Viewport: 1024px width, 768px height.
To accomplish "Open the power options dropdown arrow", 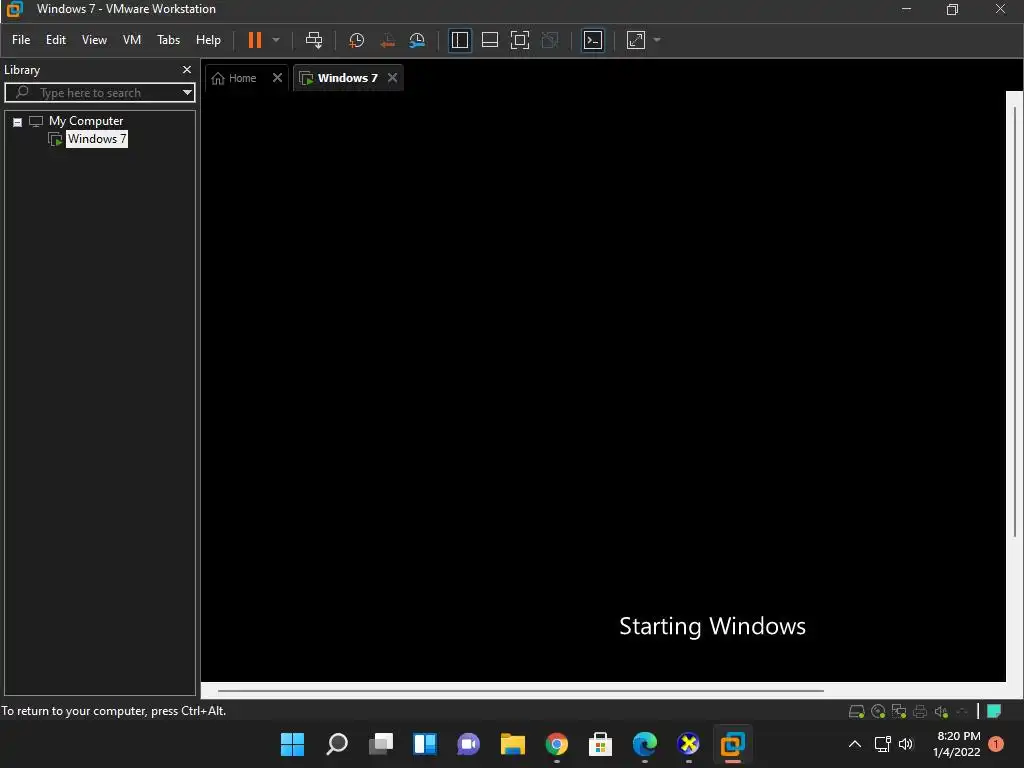I will 276,40.
